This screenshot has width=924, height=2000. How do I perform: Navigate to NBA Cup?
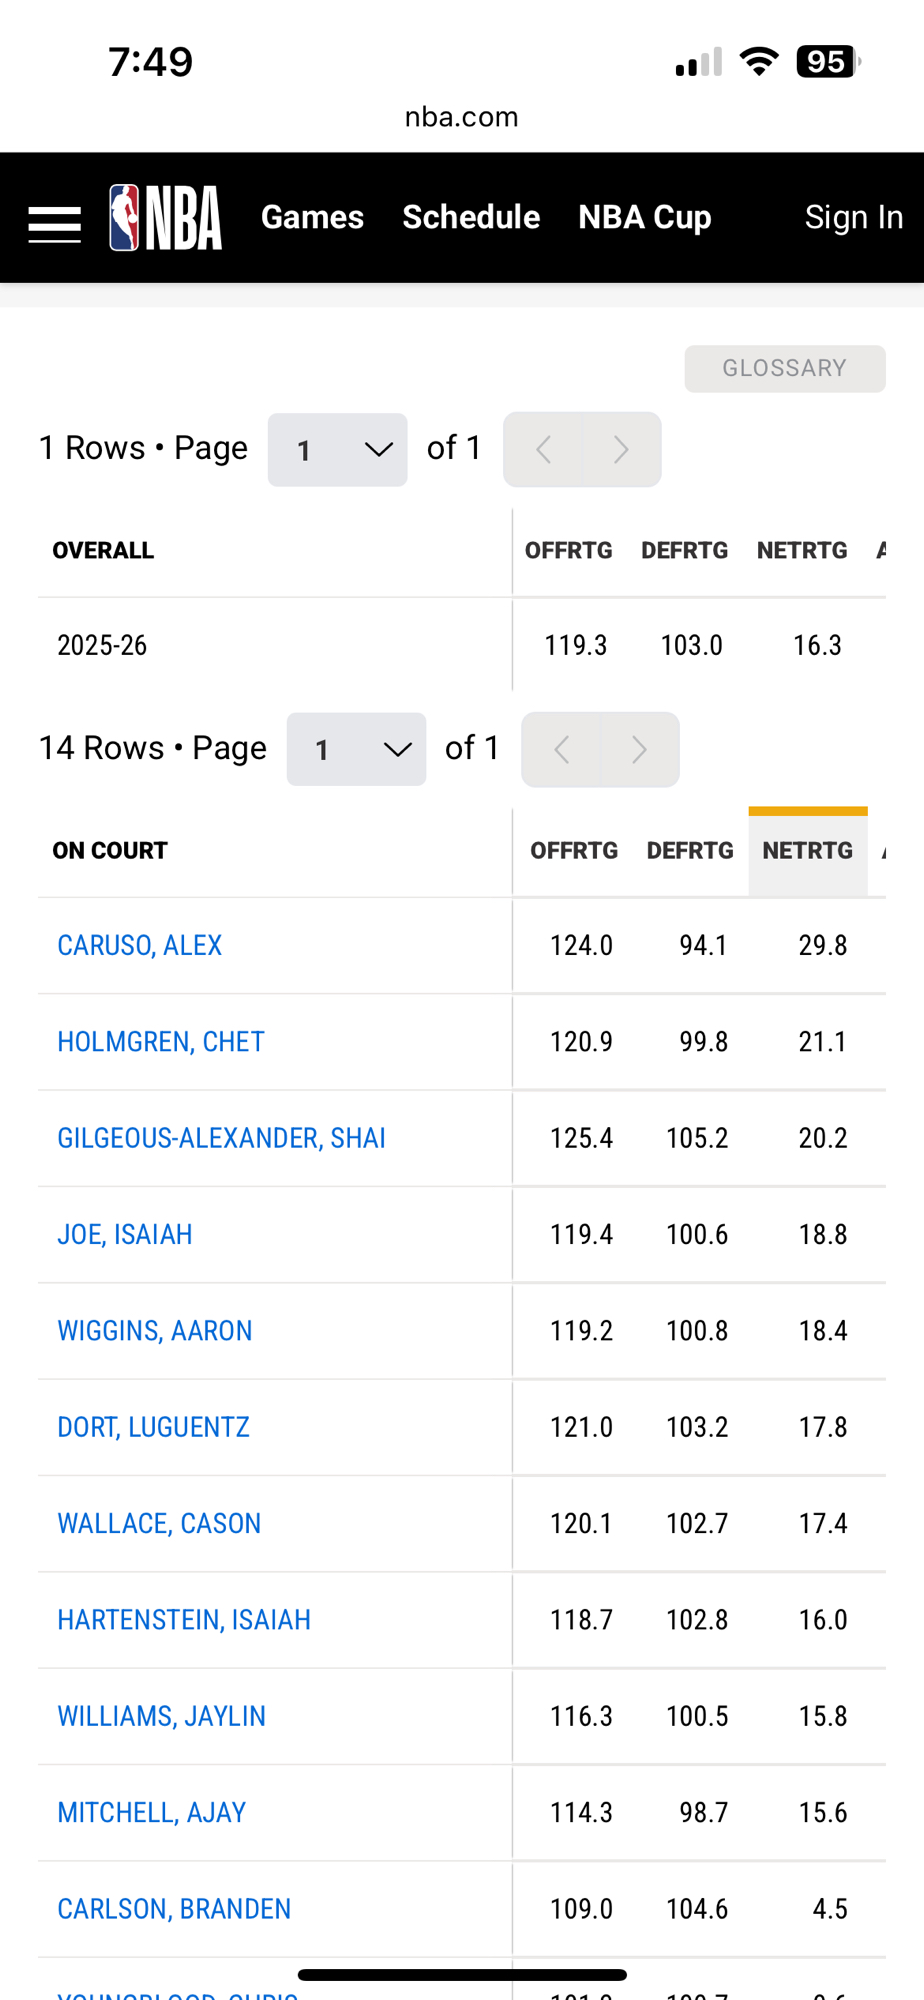click(x=644, y=217)
